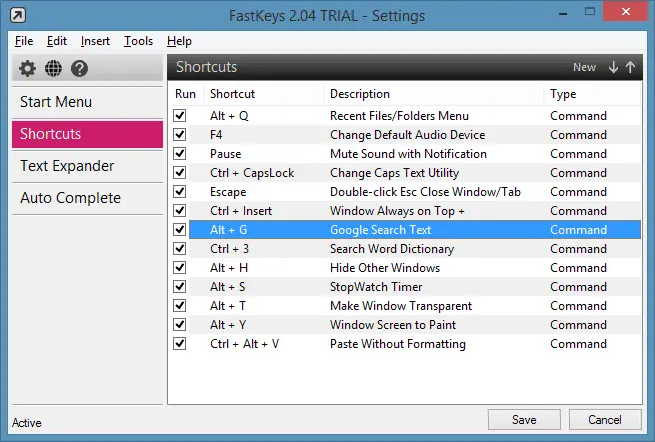Screen dimensions: 655x442
Task: Click the Active status text
Action: click(x=27, y=423)
